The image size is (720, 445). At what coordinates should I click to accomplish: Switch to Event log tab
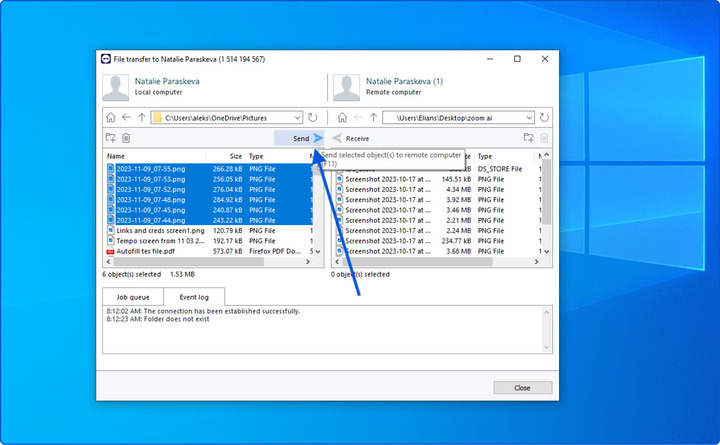click(x=194, y=297)
